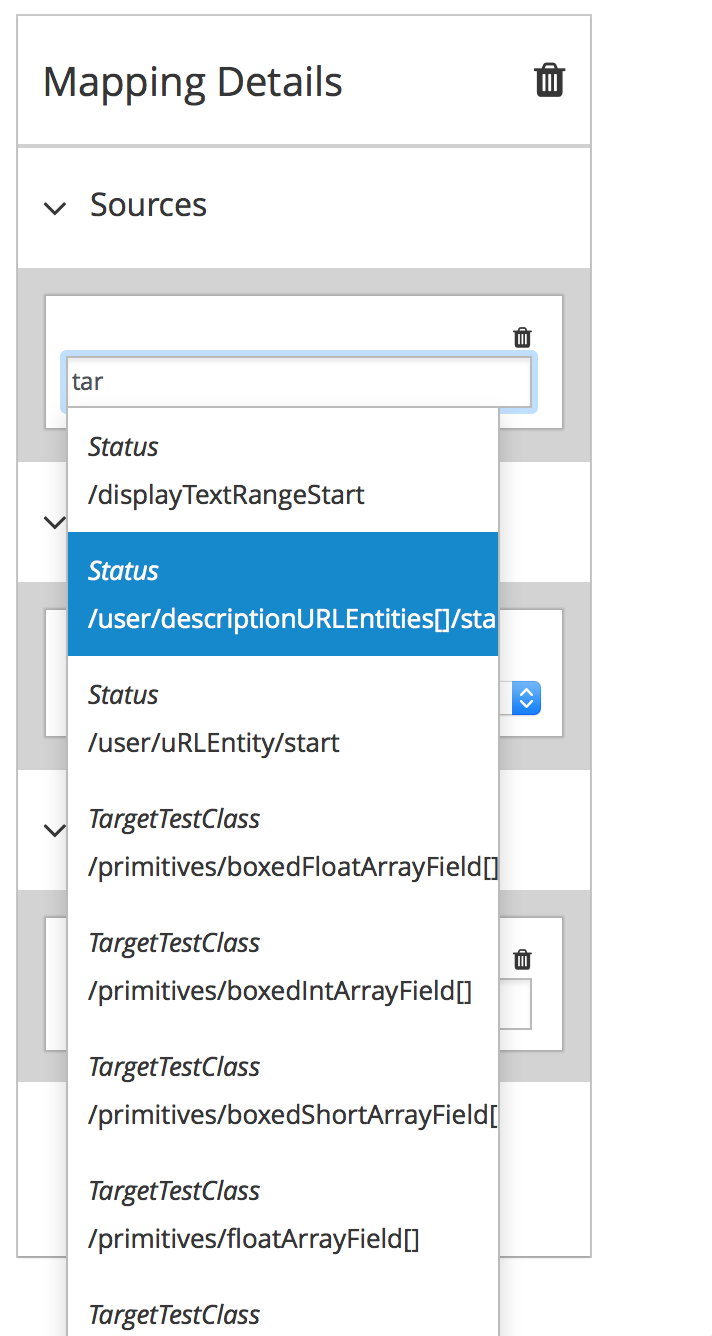Remove the source field via its trash icon
This screenshot has height=1336, width=712.
click(522, 337)
